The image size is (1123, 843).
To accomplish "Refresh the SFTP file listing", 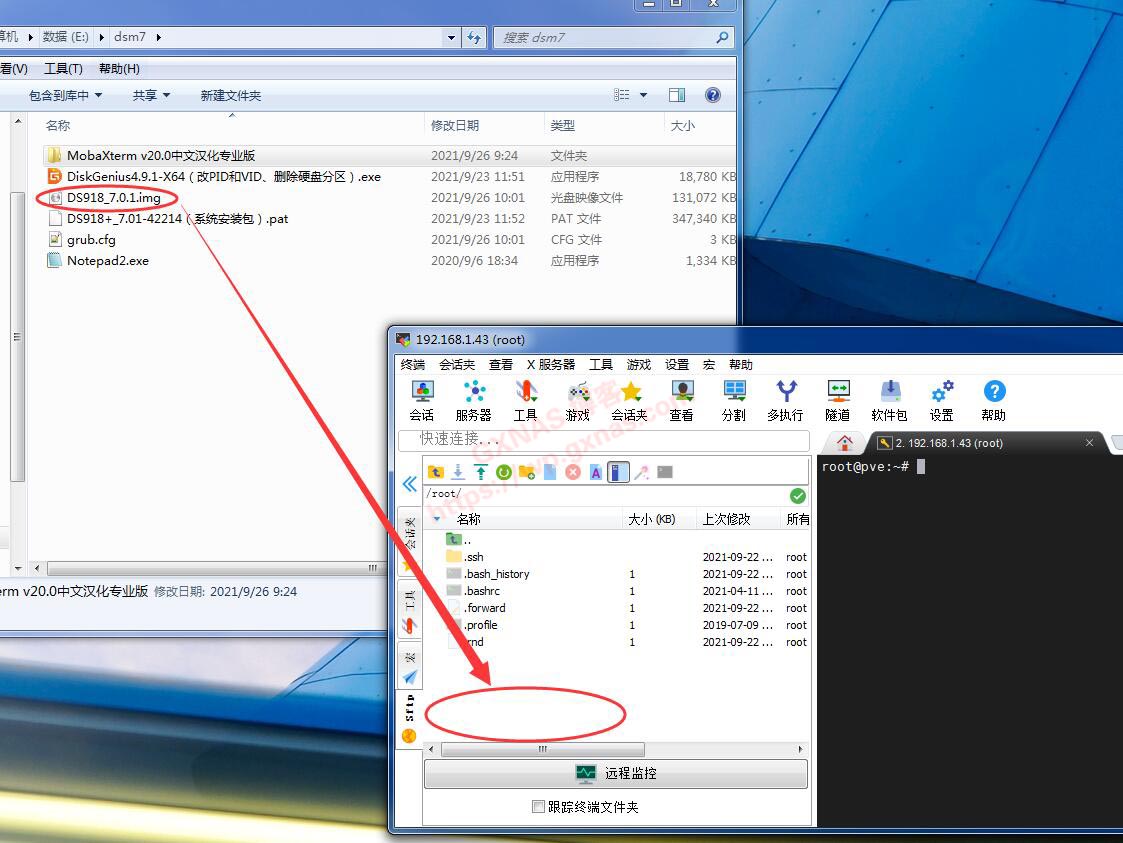I will tap(505, 471).
